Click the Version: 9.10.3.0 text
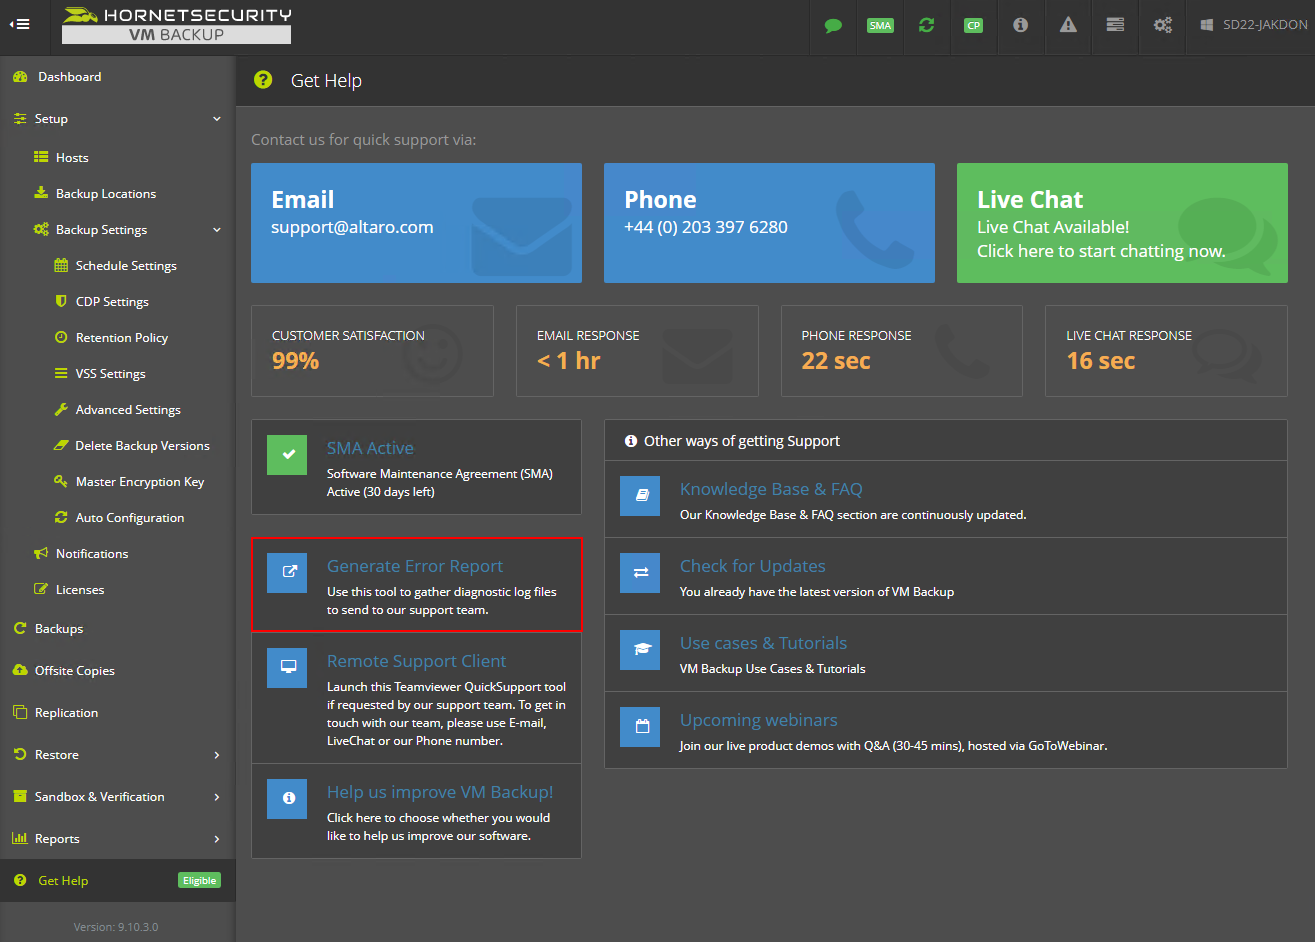 [x=116, y=927]
